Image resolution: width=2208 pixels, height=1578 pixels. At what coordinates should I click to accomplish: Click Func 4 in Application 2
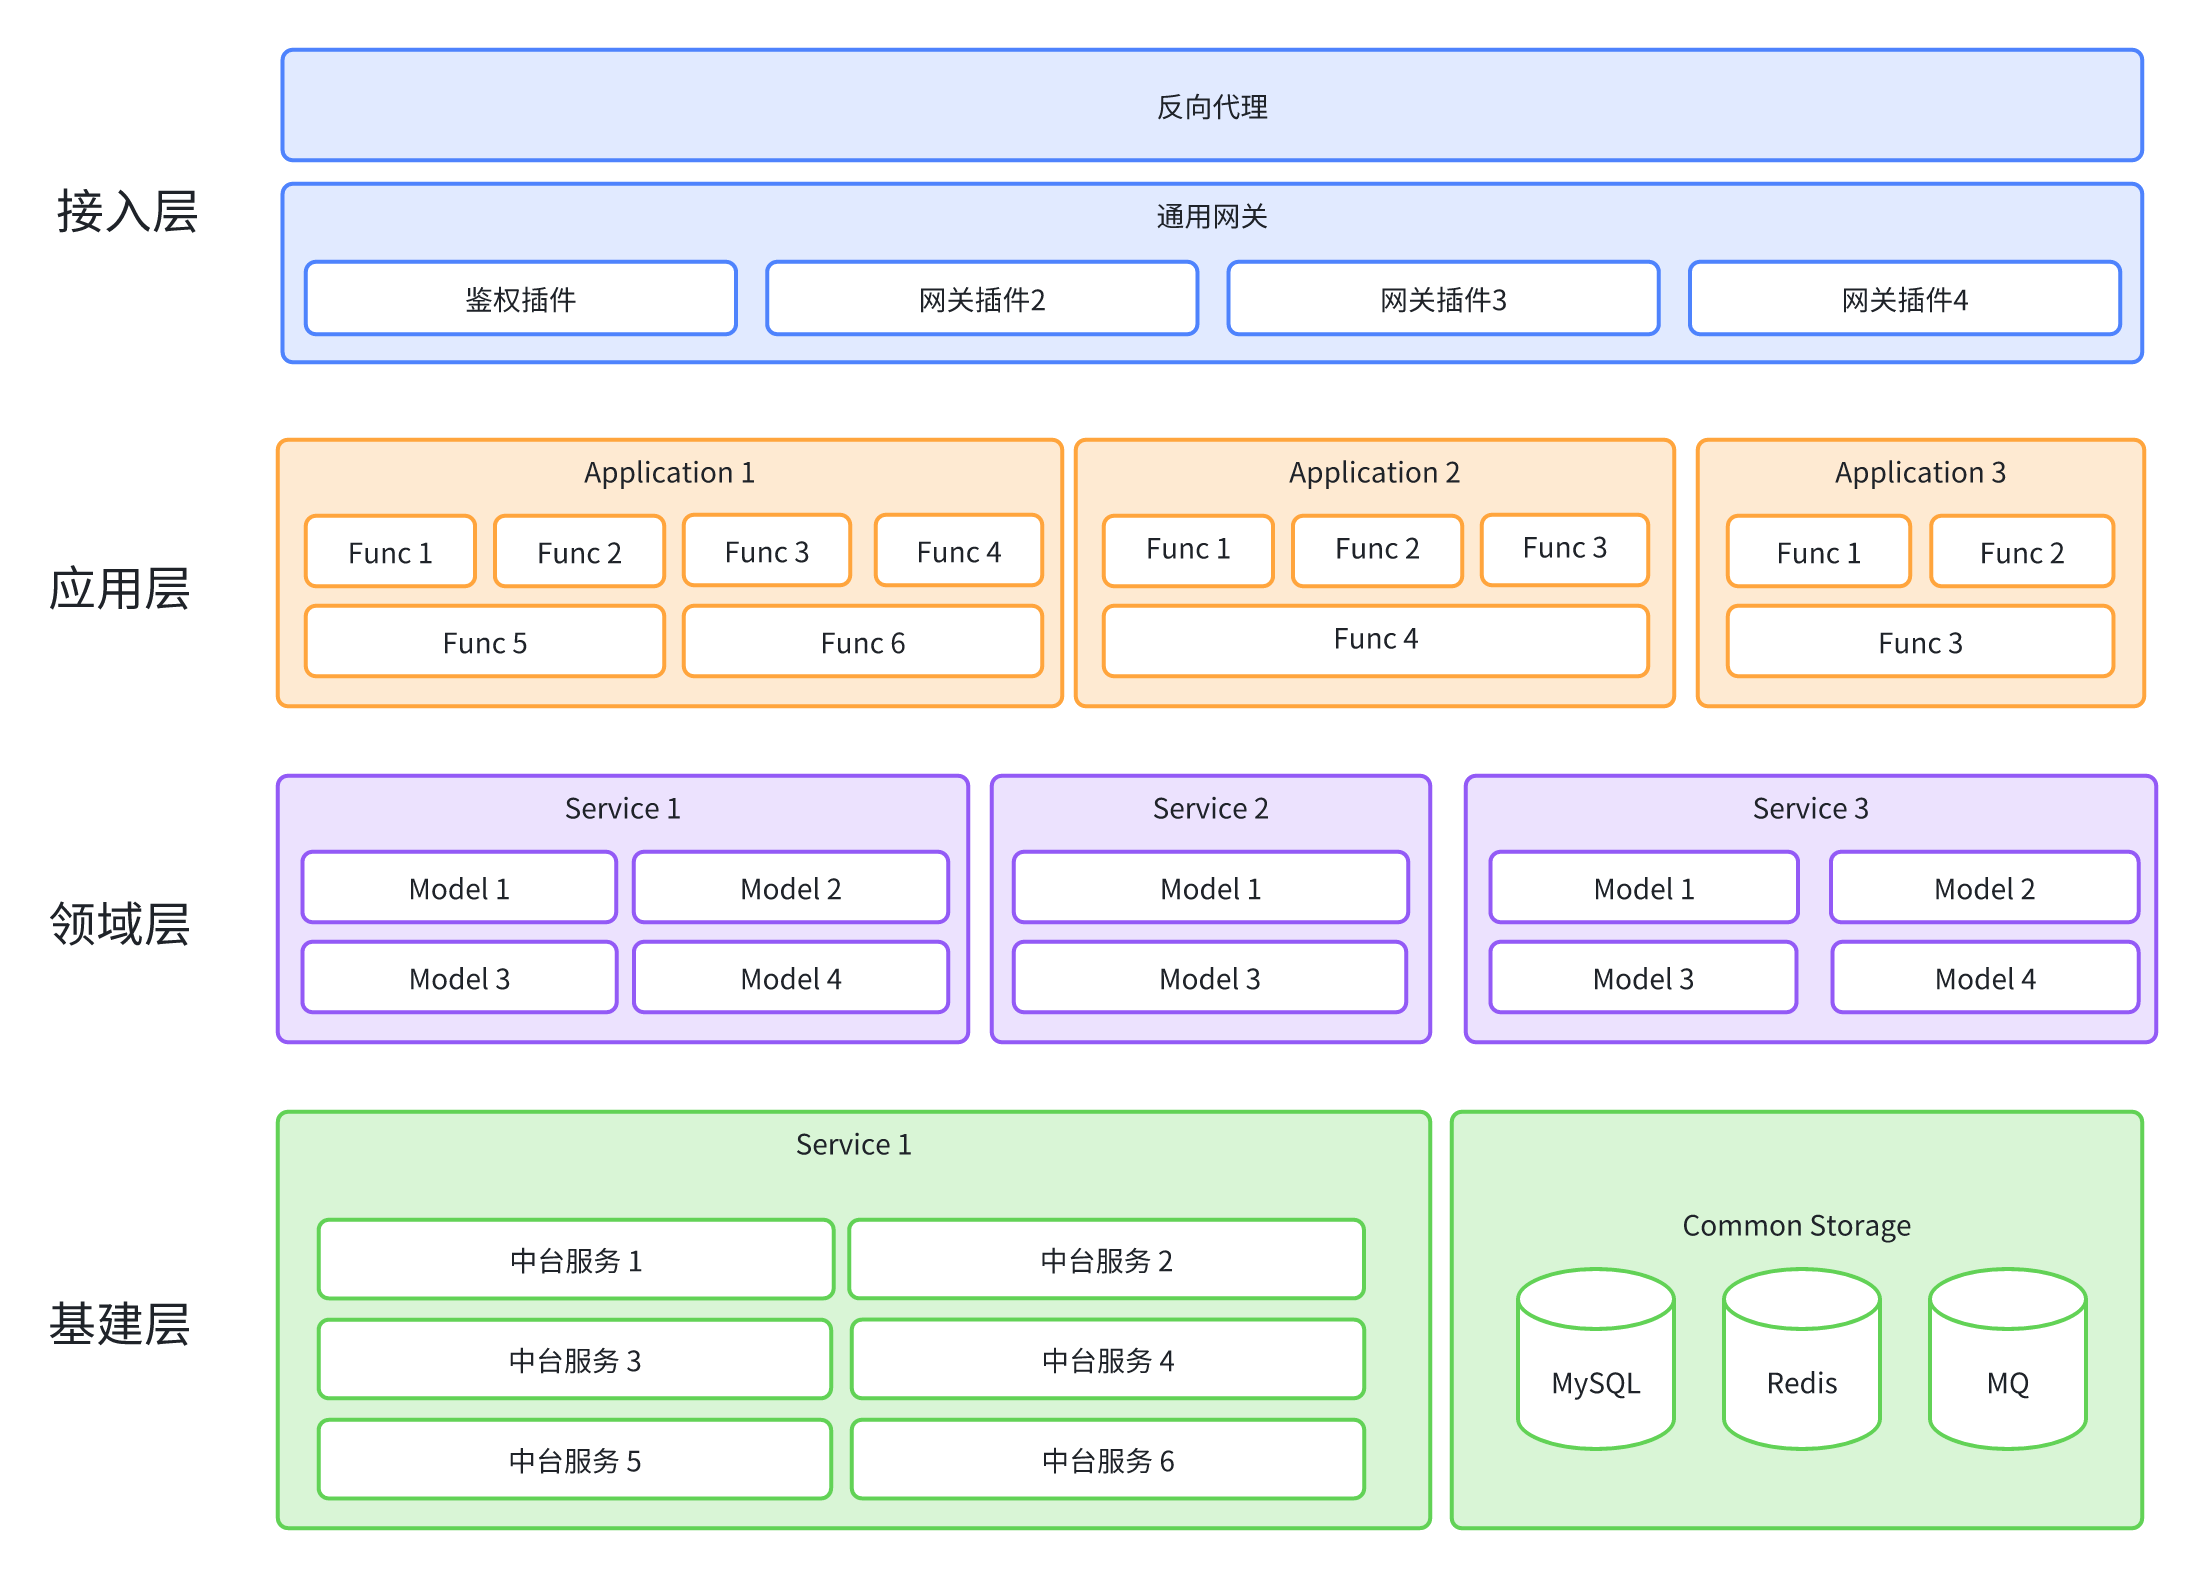pyautogui.click(x=1375, y=639)
